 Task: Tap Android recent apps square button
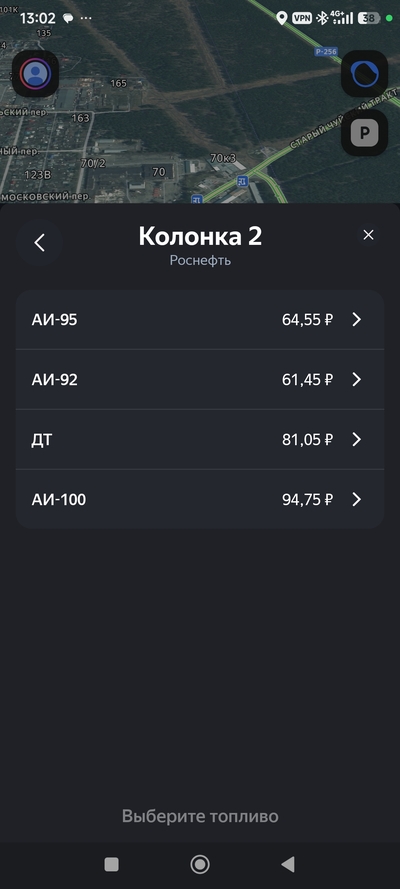tap(112, 864)
